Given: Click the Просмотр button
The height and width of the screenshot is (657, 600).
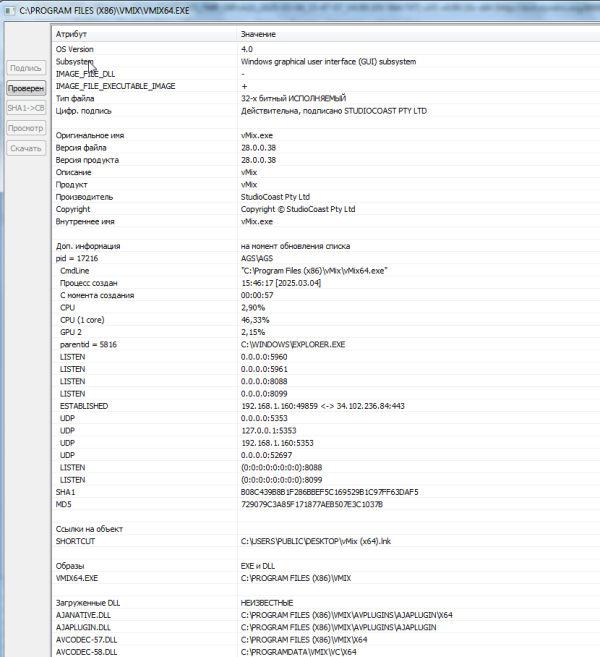Looking at the screenshot, I should click(x=26, y=128).
